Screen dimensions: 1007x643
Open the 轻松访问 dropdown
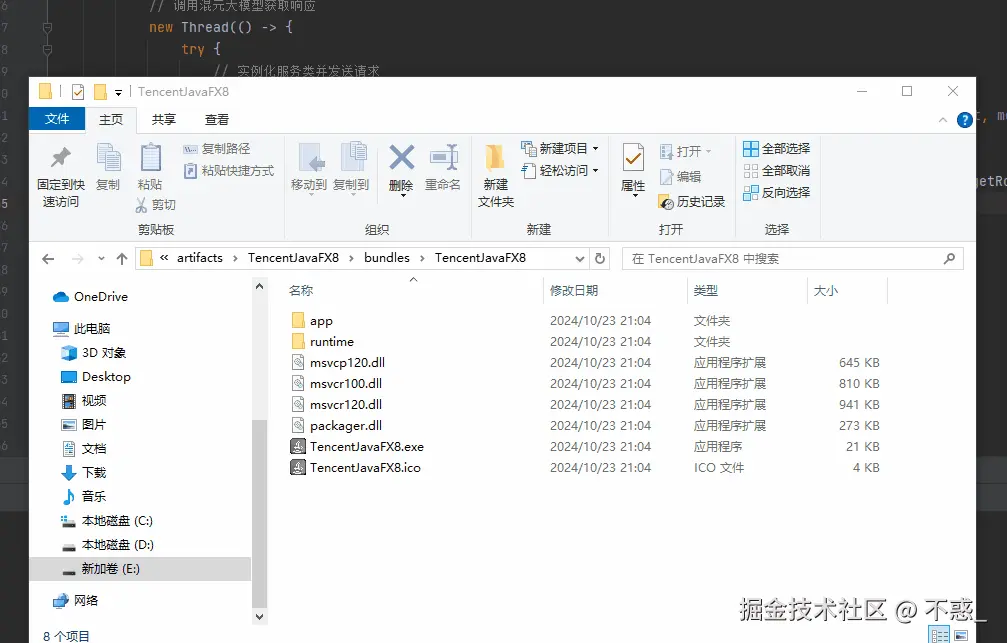pos(559,171)
